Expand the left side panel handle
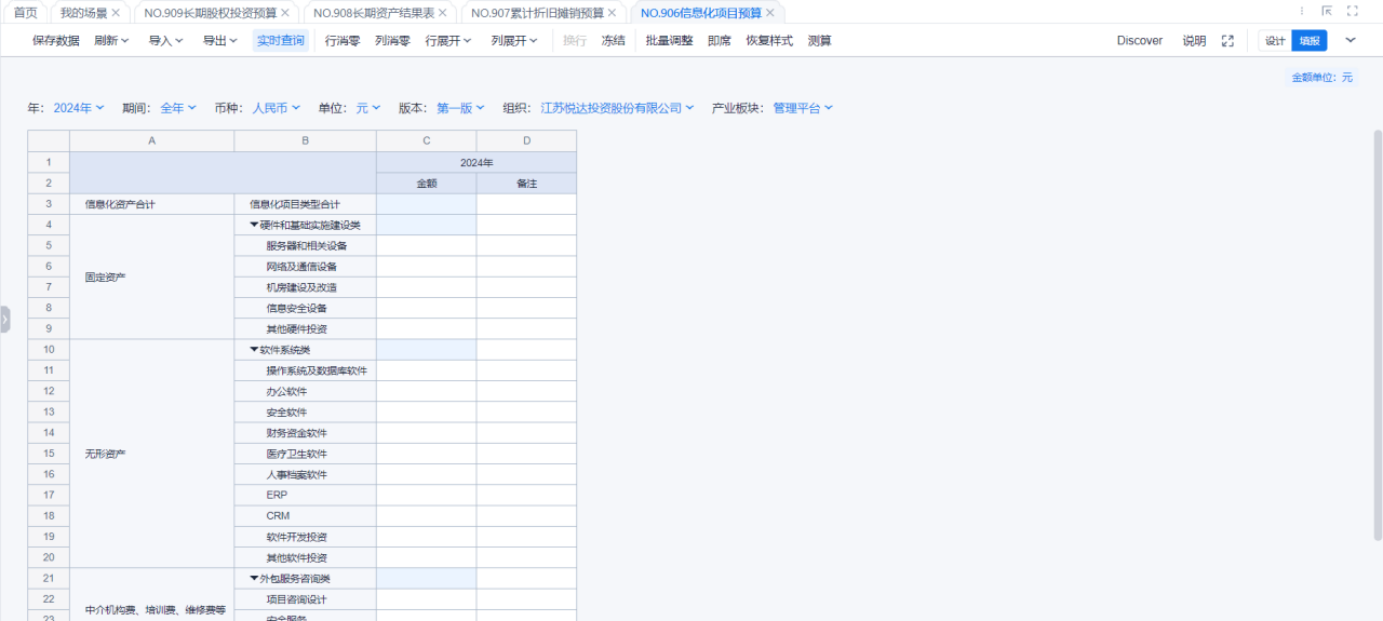The image size is (1383, 621). click(5, 319)
